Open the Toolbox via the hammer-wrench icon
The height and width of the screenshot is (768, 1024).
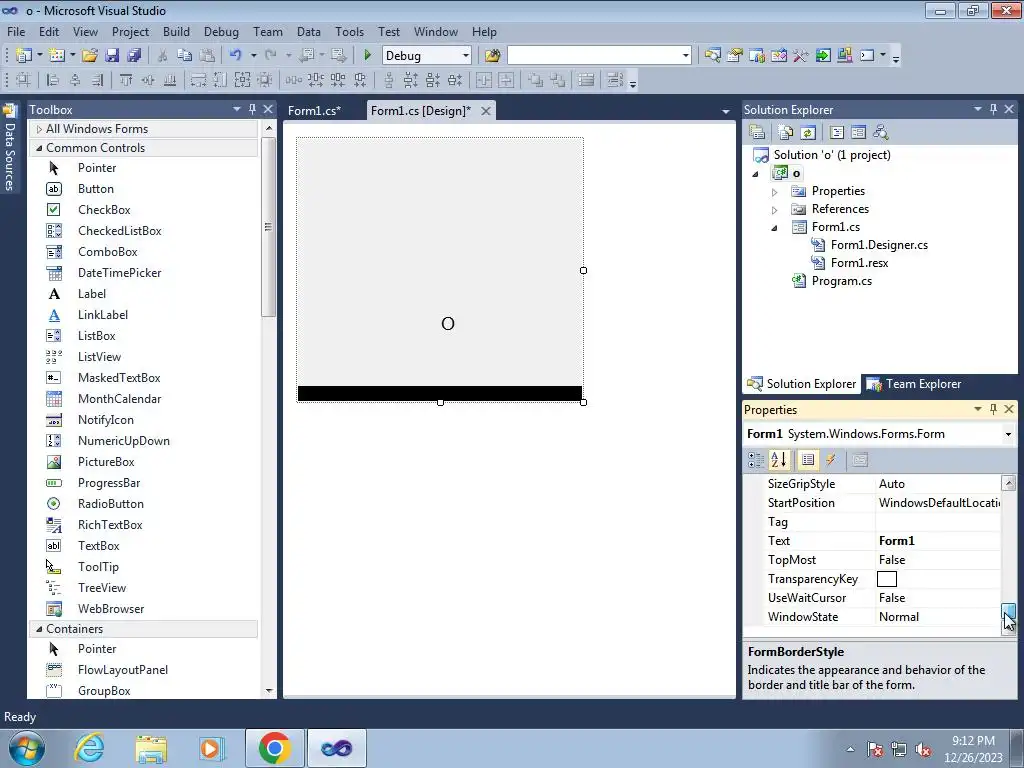tap(801, 56)
